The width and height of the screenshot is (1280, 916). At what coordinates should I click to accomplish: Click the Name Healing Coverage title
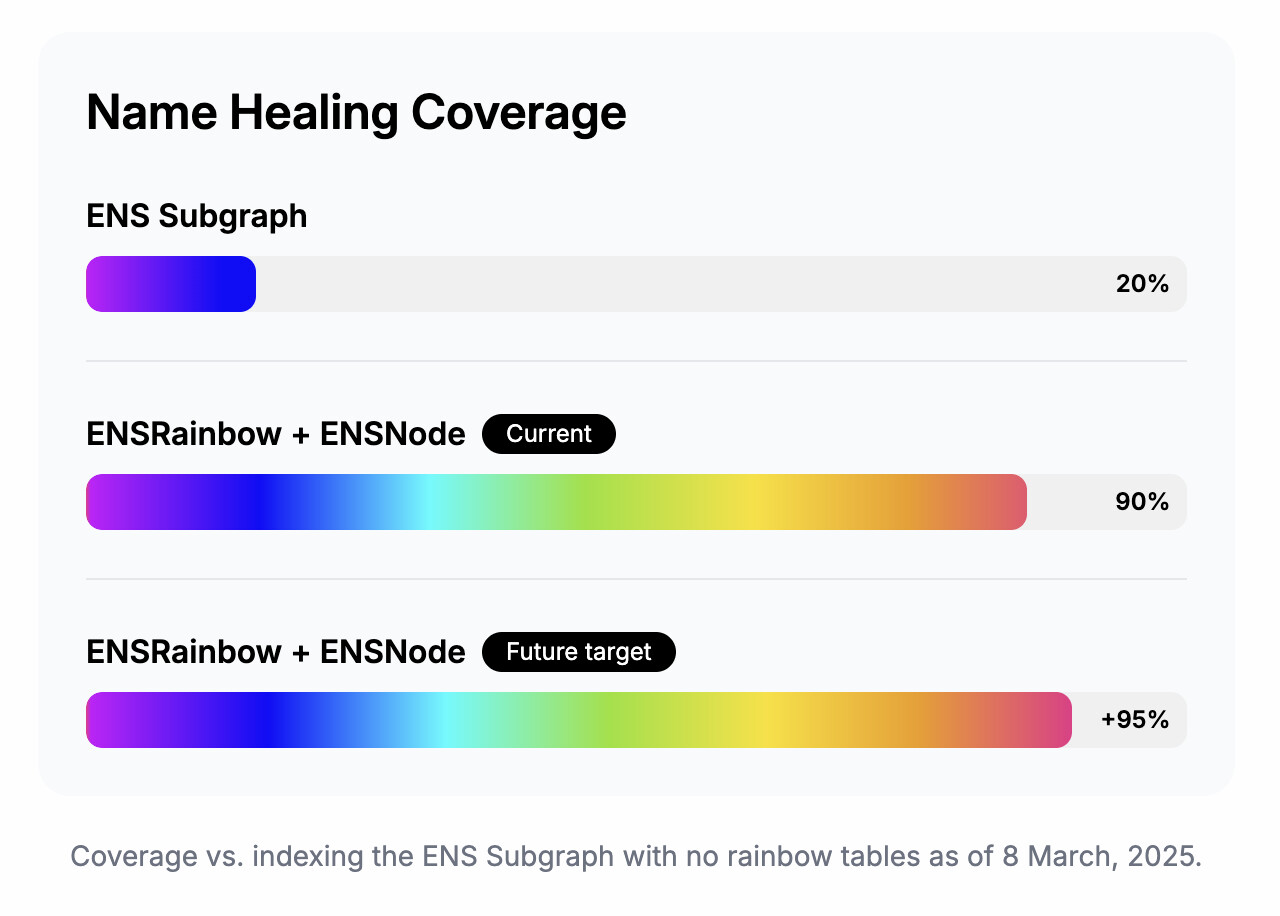[x=356, y=113]
